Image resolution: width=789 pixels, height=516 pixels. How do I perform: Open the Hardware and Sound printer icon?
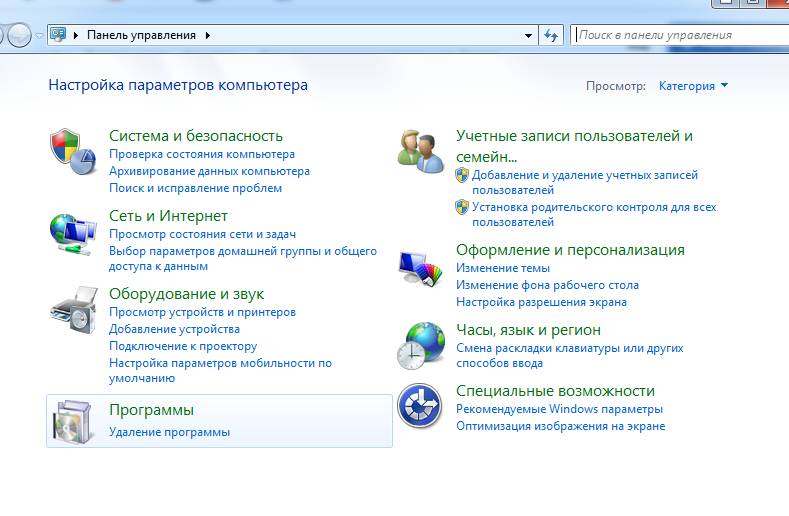coord(73,310)
